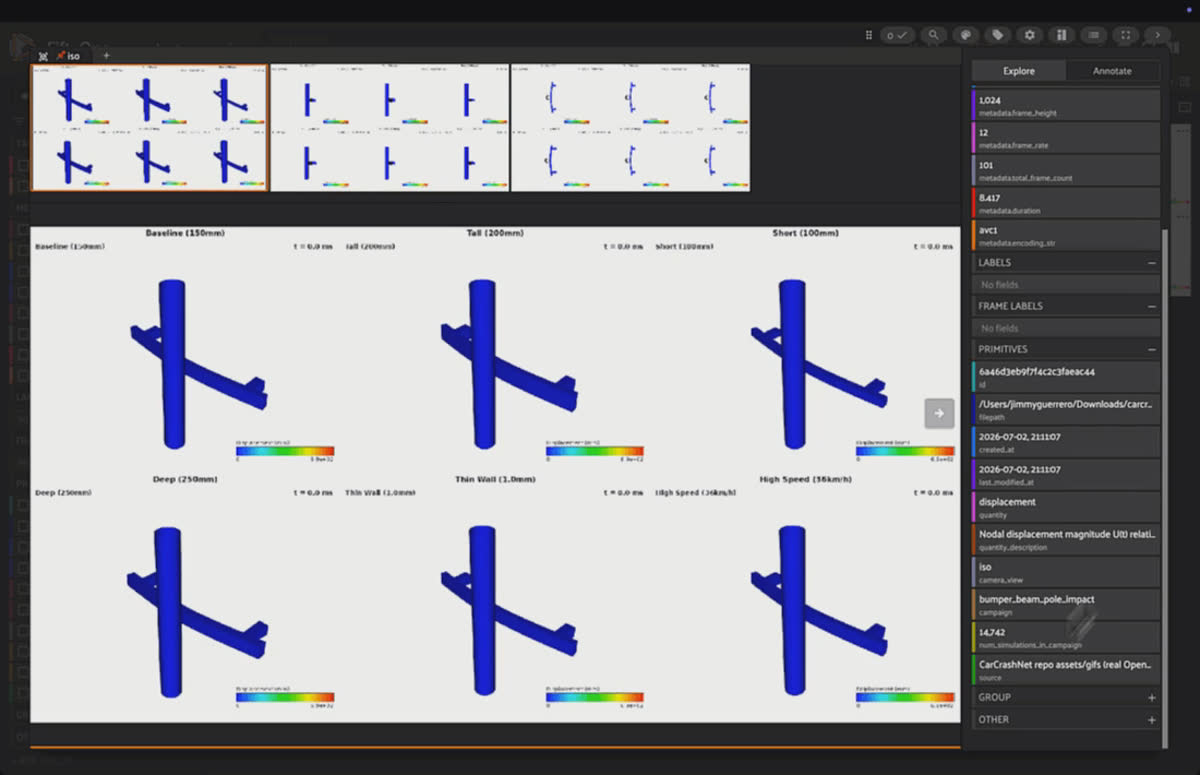Click the 6a46d3eb9f7f4c2c3faeac44 id field
Image resolution: width=1200 pixels, height=775 pixels.
pyautogui.click(x=1066, y=377)
